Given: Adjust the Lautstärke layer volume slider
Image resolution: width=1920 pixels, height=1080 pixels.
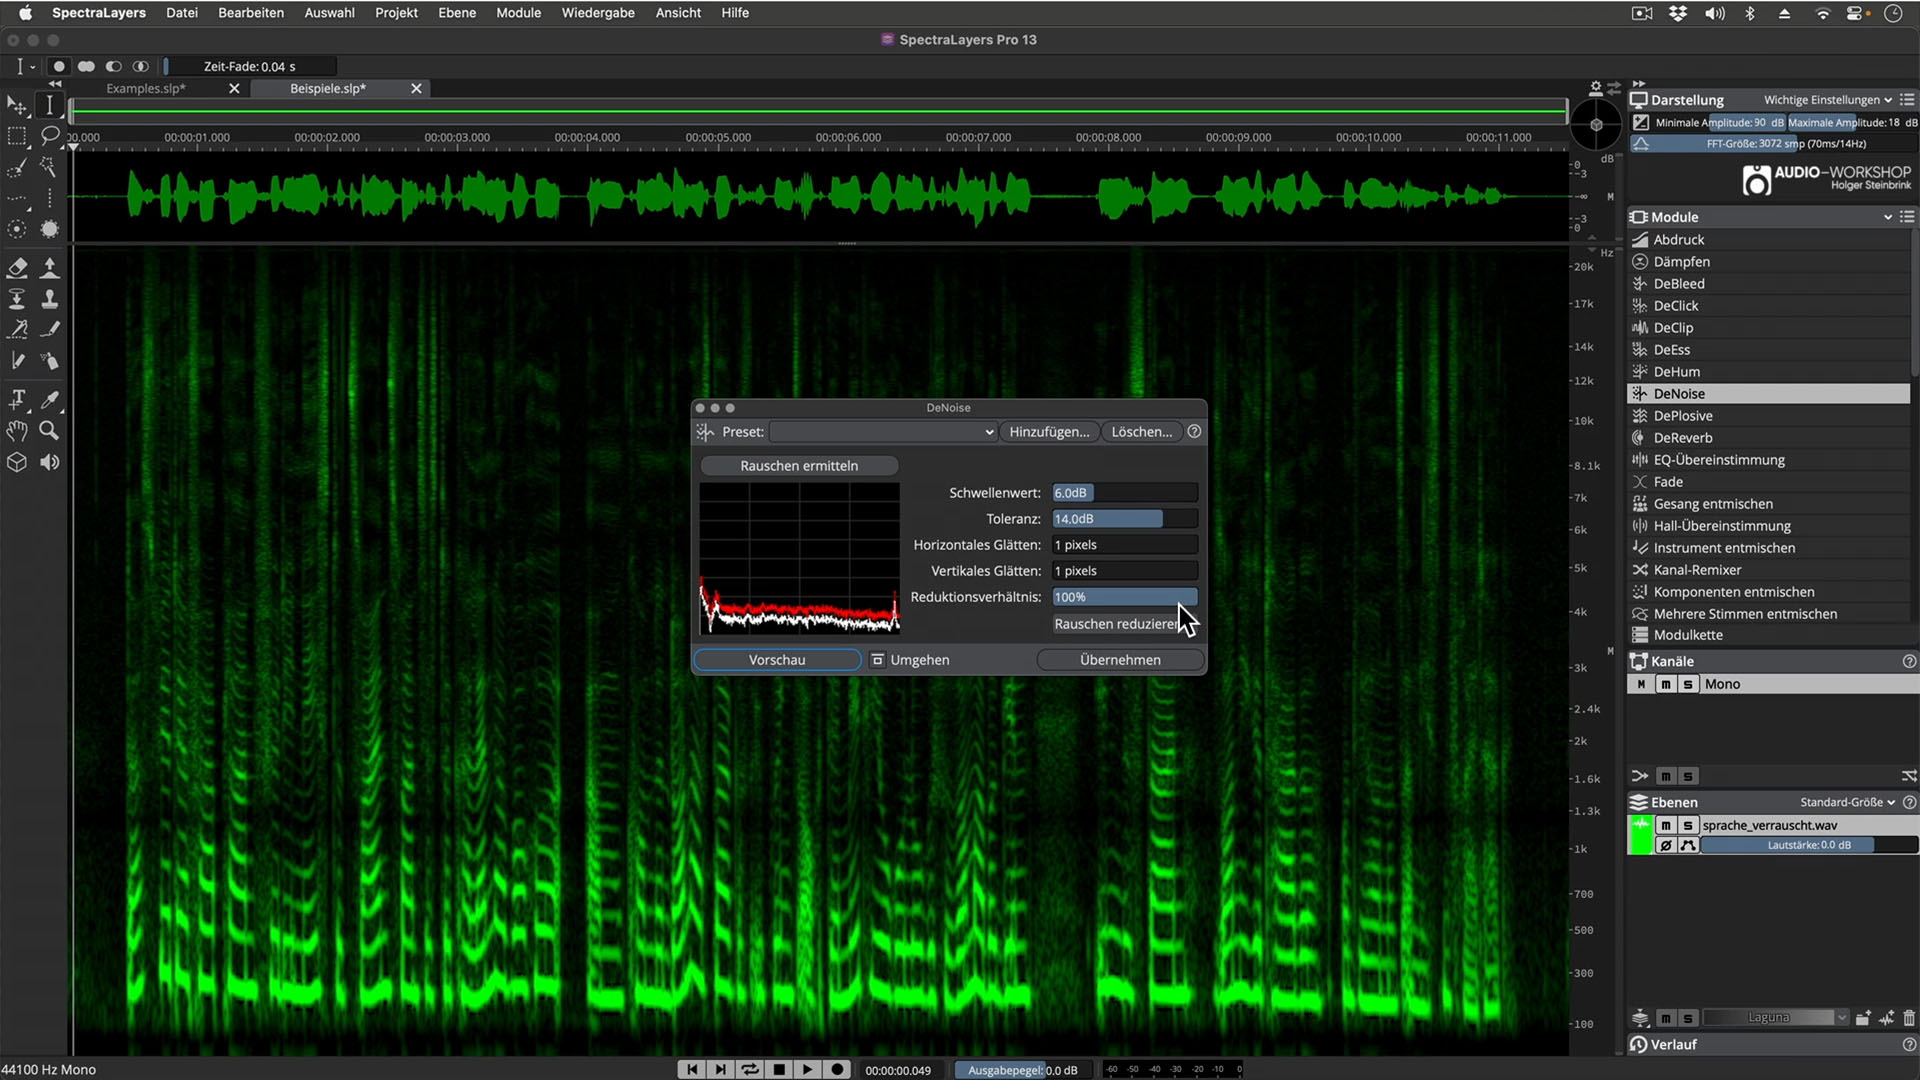Looking at the screenshot, I should click(1809, 845).
